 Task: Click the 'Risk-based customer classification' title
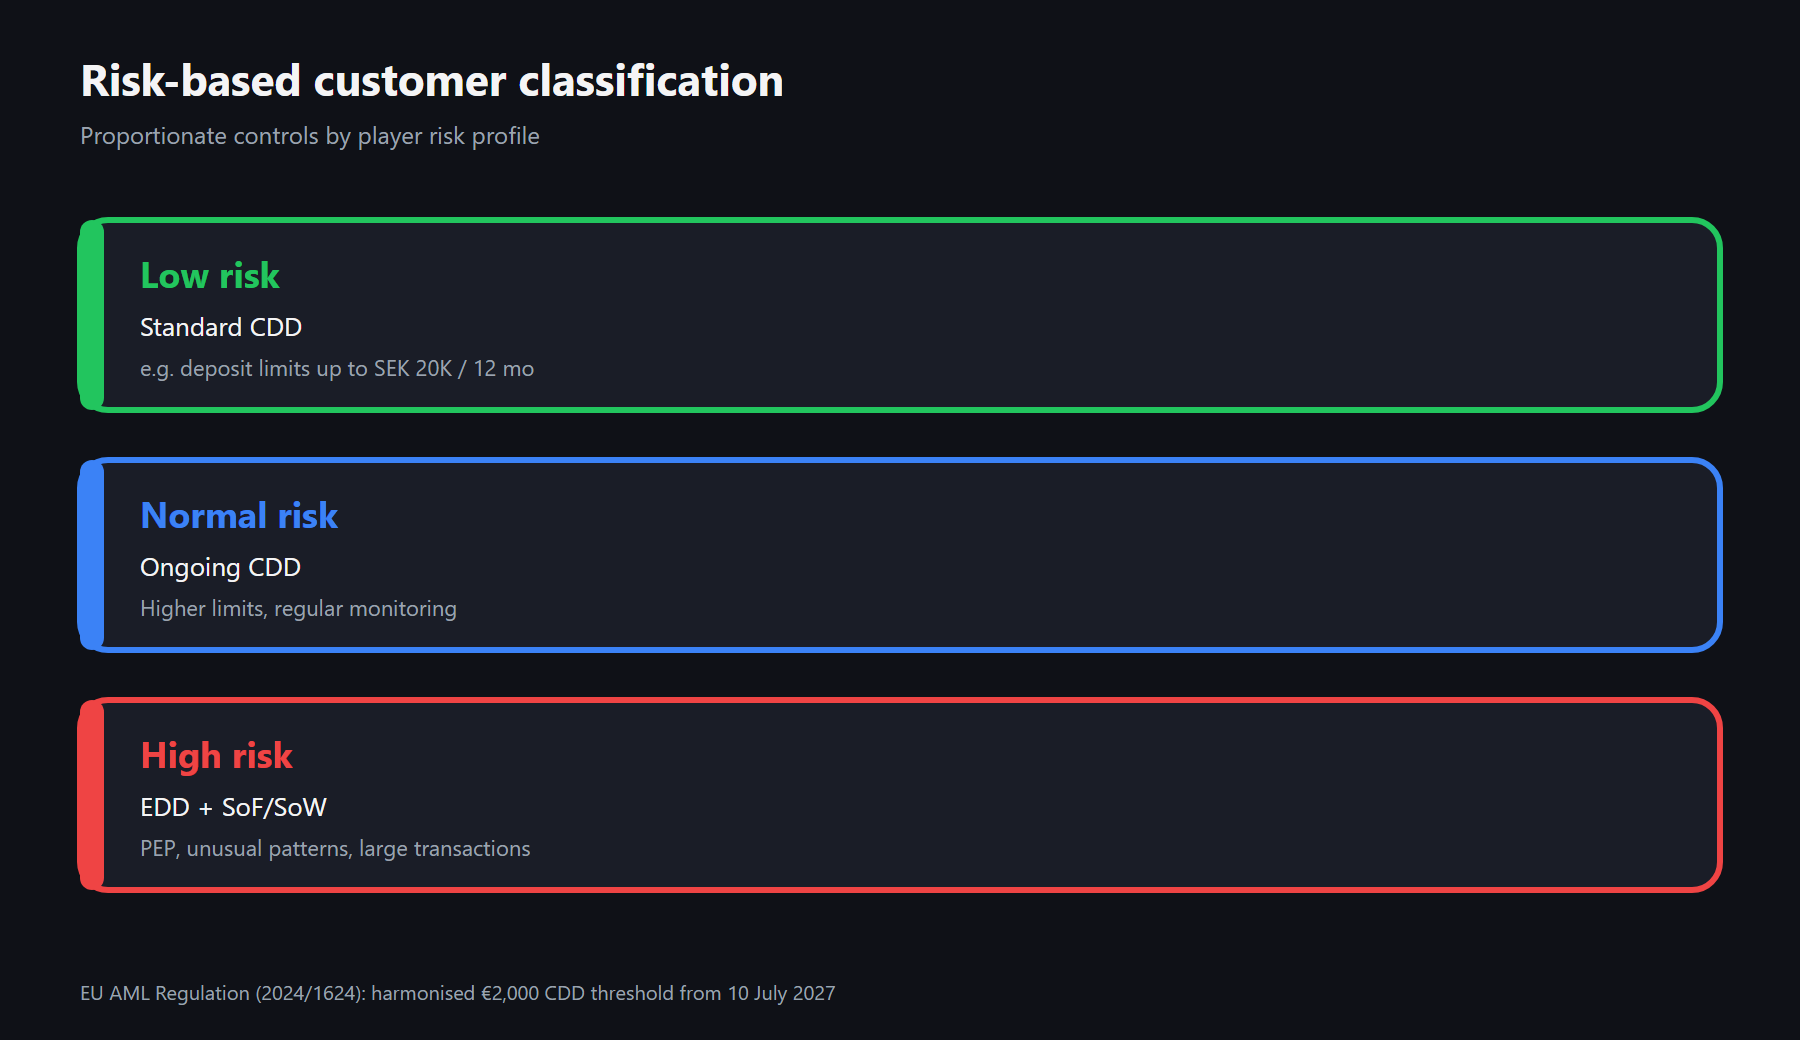tap(432, 81)
